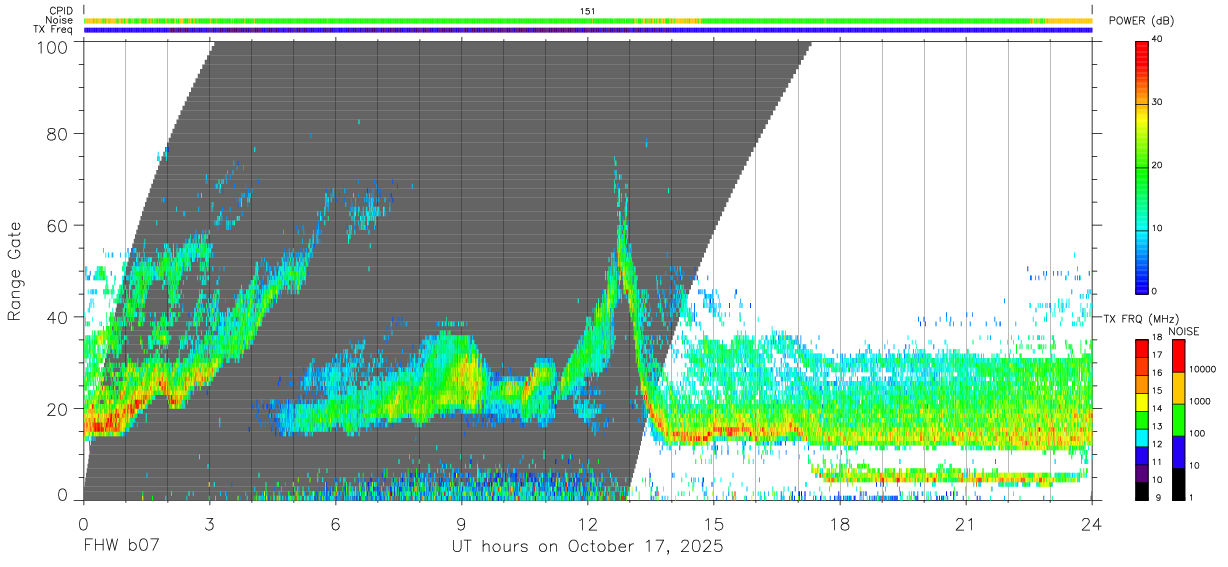
Task: Click the NOISE legend title
Action: coord(1183,331)
